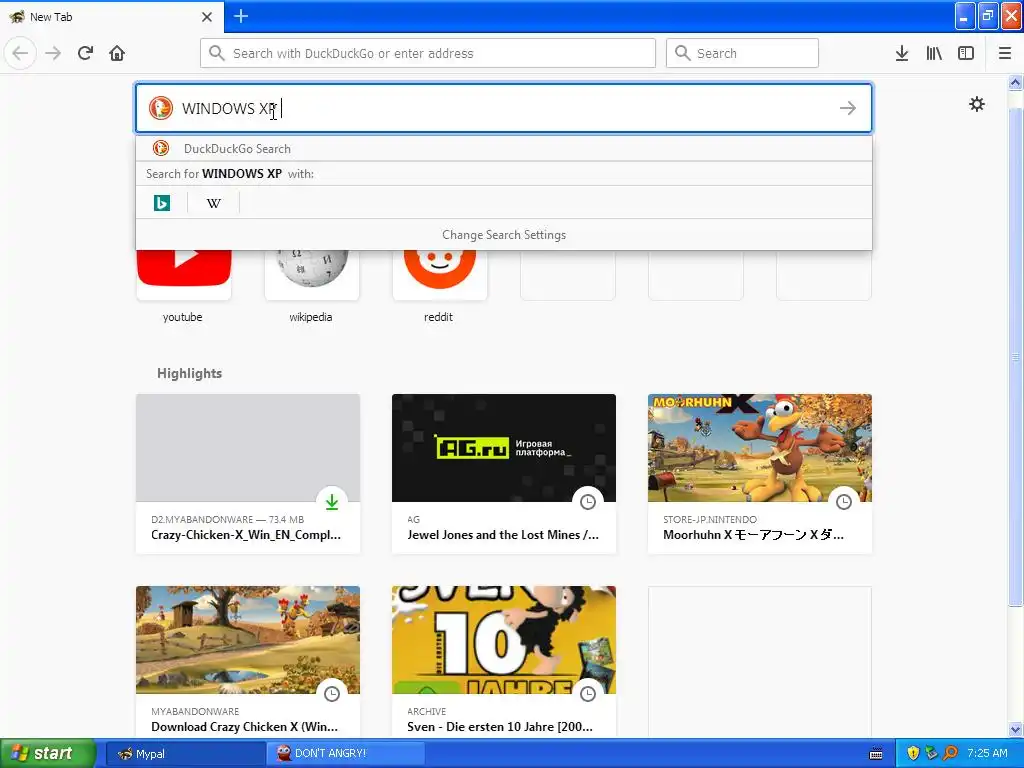This screenshot has height=768, width=1024.
Task: Click the green download badge on D2.MYABANDONWARE card
Action: 332,502
